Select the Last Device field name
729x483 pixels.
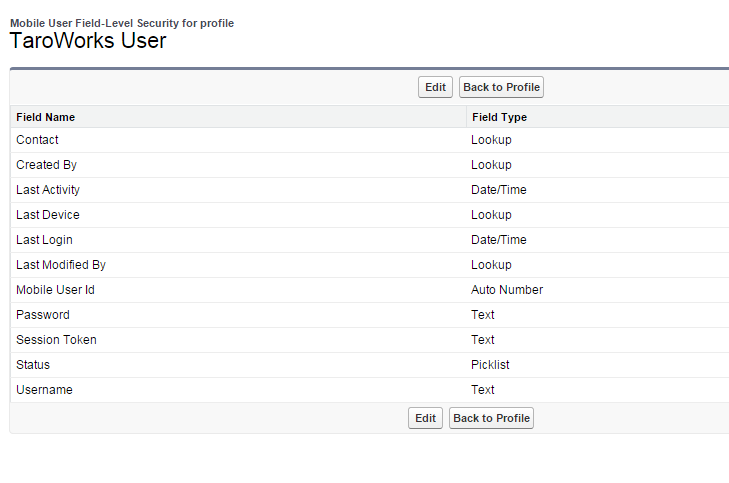(48, 215)
